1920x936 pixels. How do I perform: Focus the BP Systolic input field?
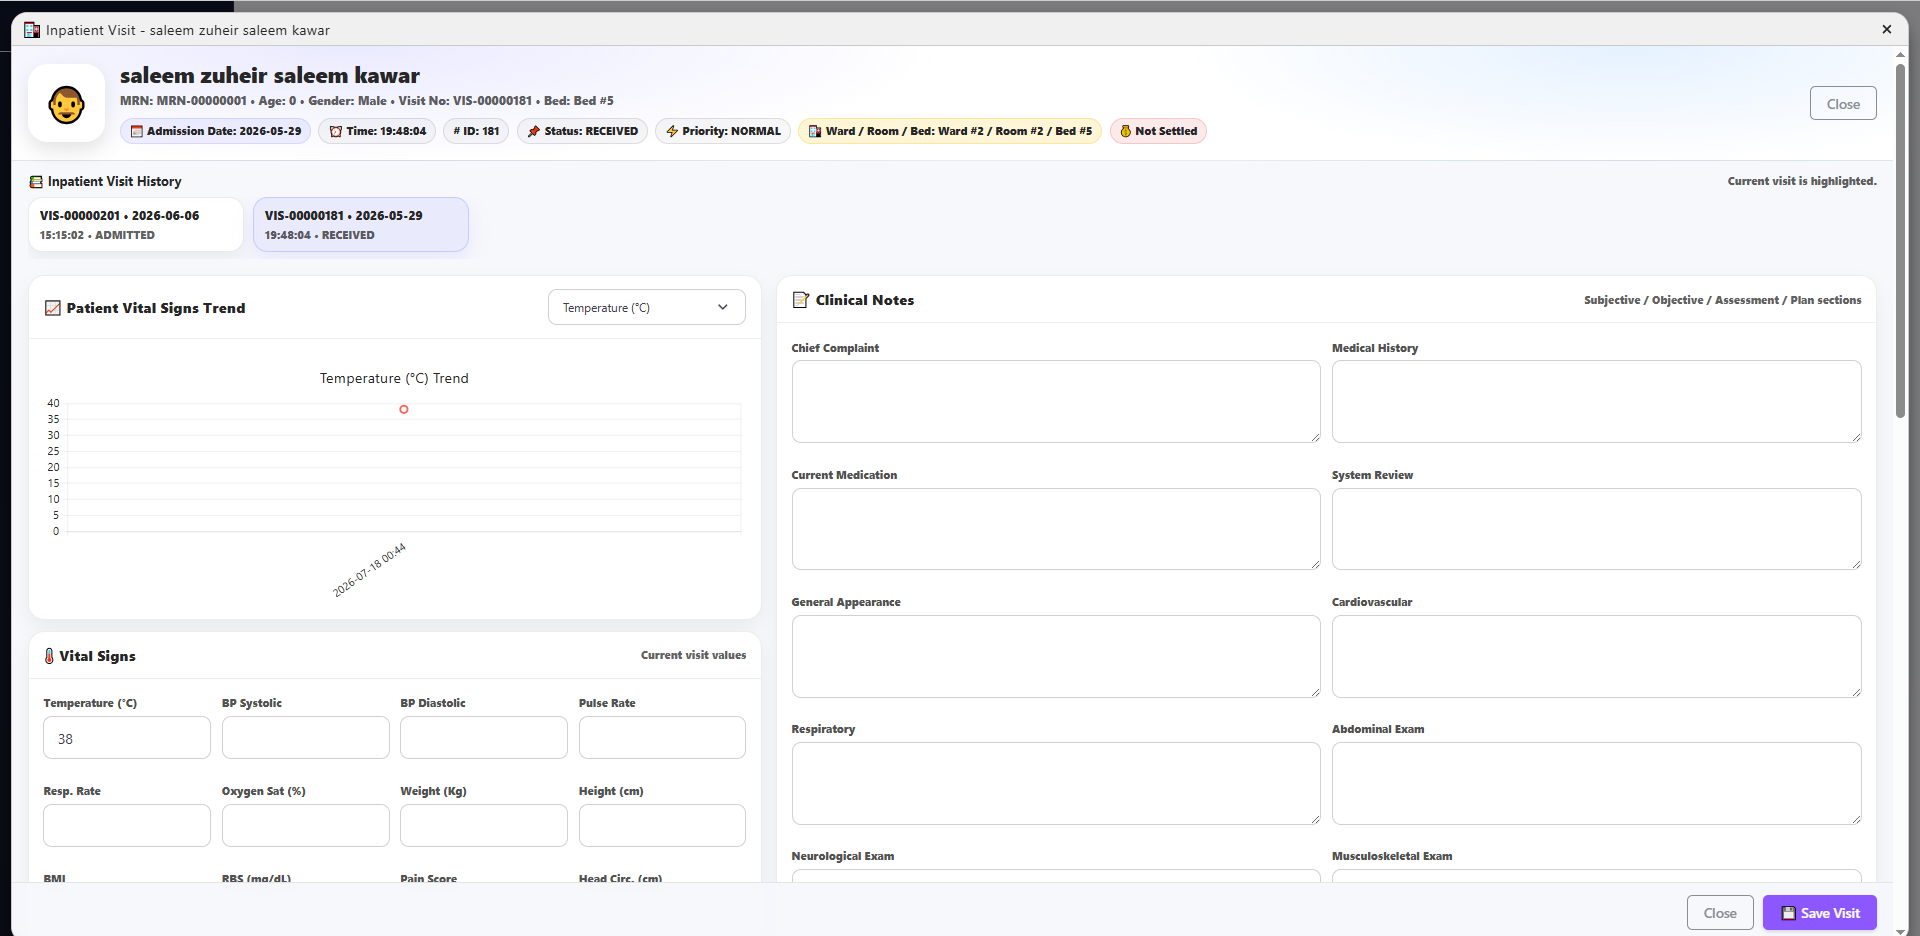(x=306, y=738)
